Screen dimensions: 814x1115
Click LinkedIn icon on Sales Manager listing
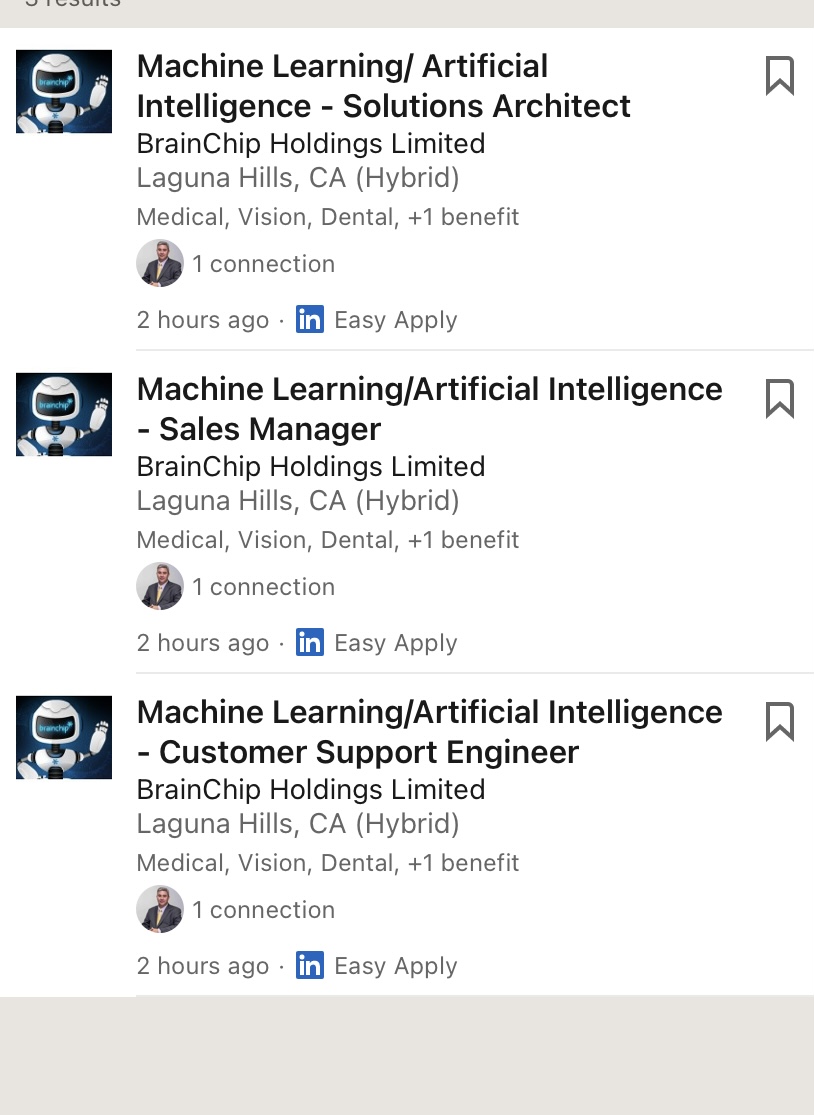[310, 643]
